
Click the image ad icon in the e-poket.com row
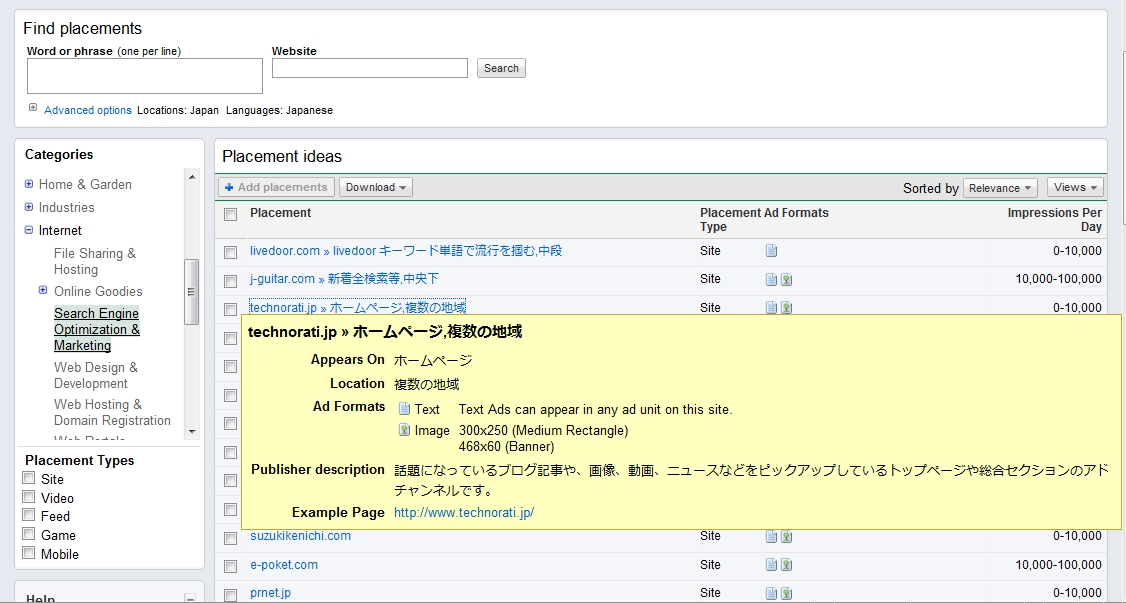pyautogui.click(x=786, y=565)
